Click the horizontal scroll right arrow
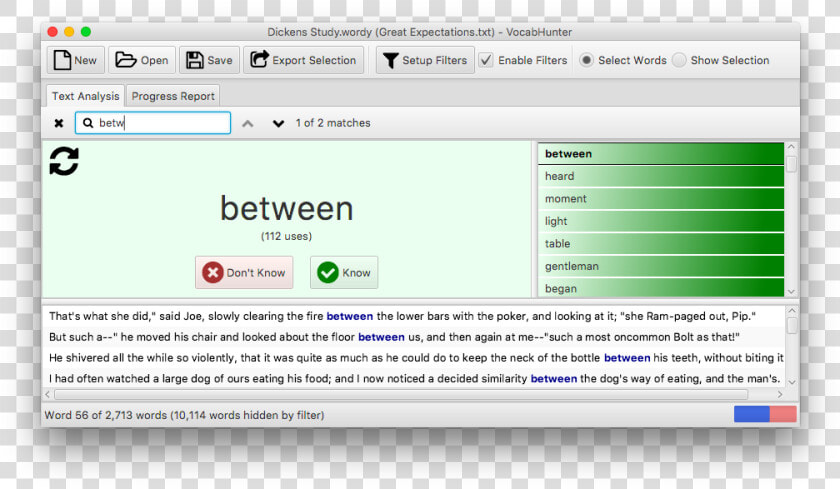 coord(780,395)
